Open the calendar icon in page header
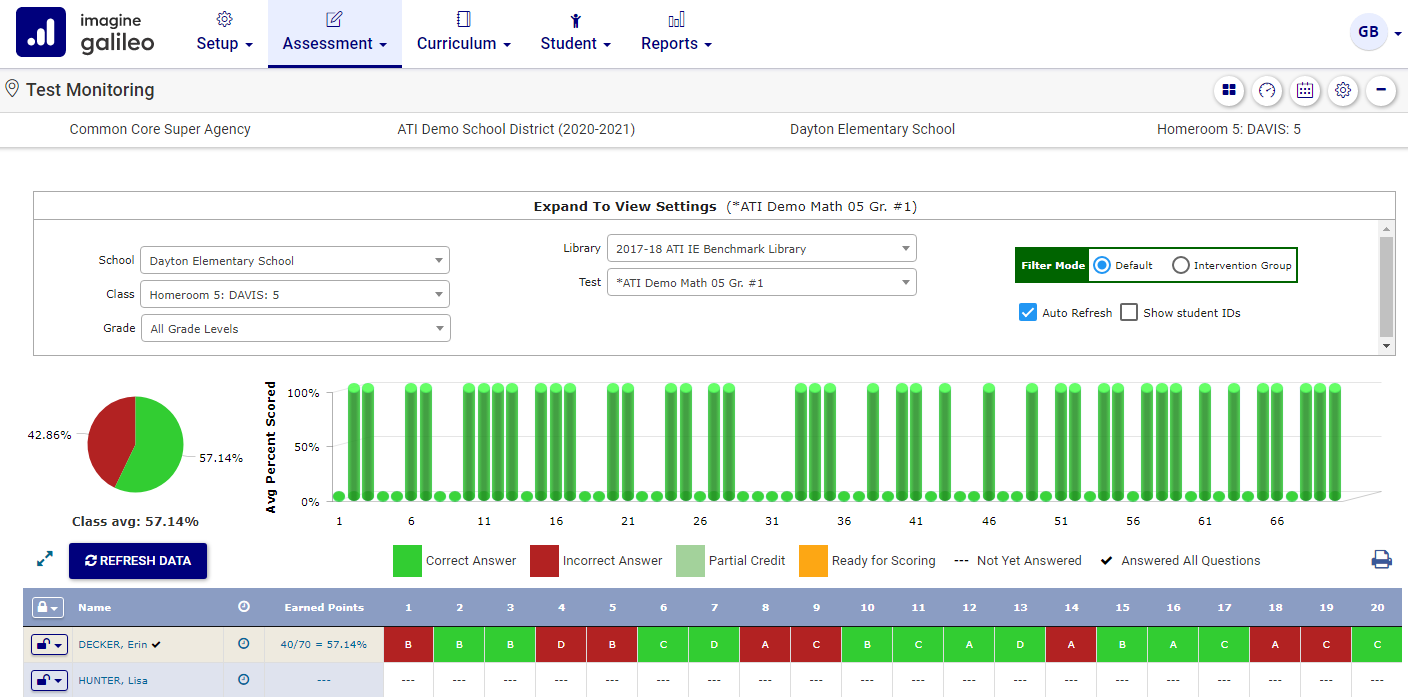This screenshot has height=698, width=1408. (1305, 90)
